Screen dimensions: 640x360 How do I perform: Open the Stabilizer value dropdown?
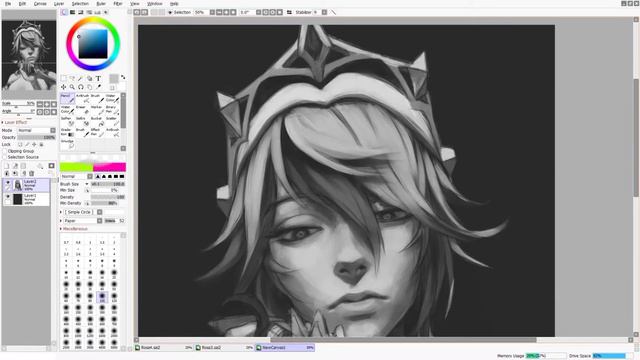[x=324, y=12]
